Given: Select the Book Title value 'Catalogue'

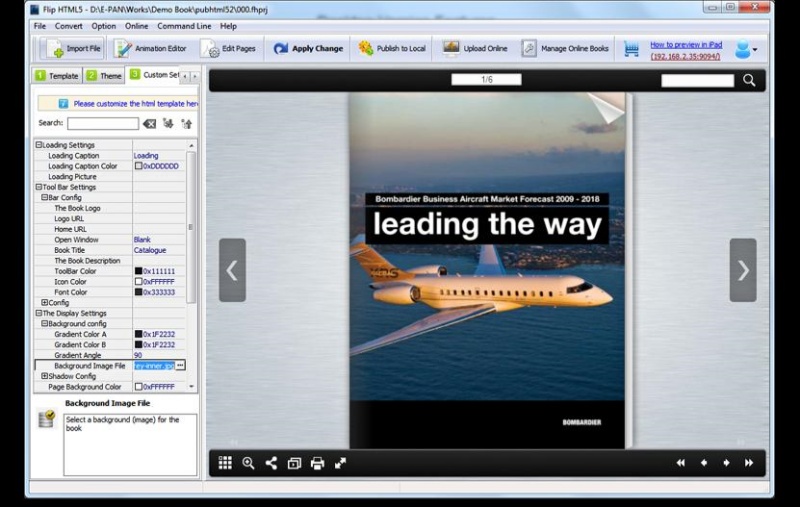Looking at the screenshot, I should click(x=150, y=250).
